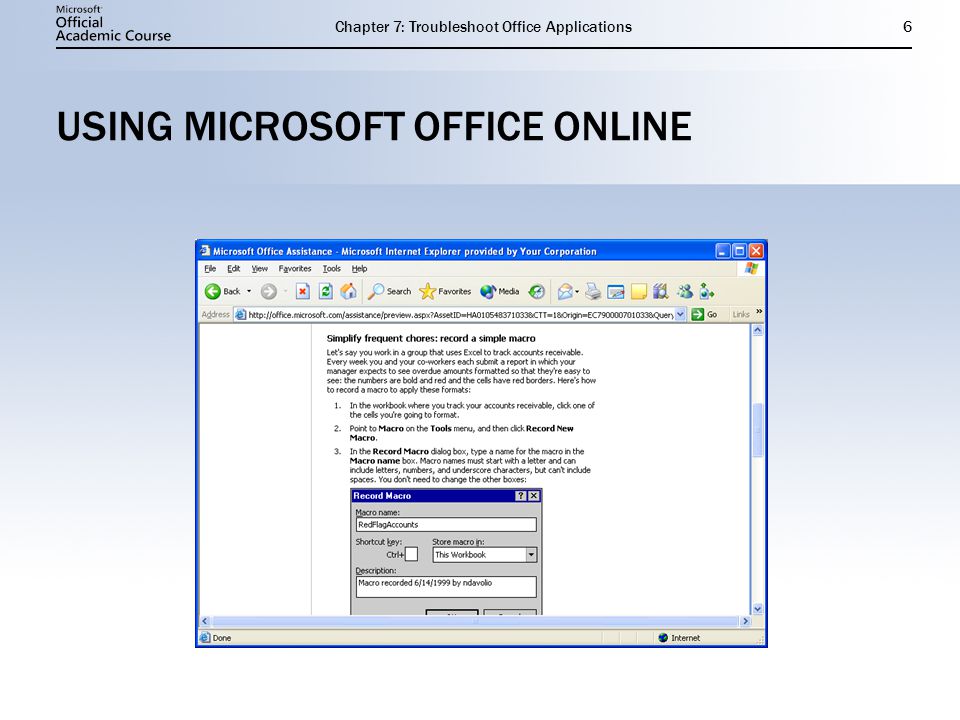This screenshot has height=720, width=960.
Task: Open the Search pane
Action: tap(389, 291)
